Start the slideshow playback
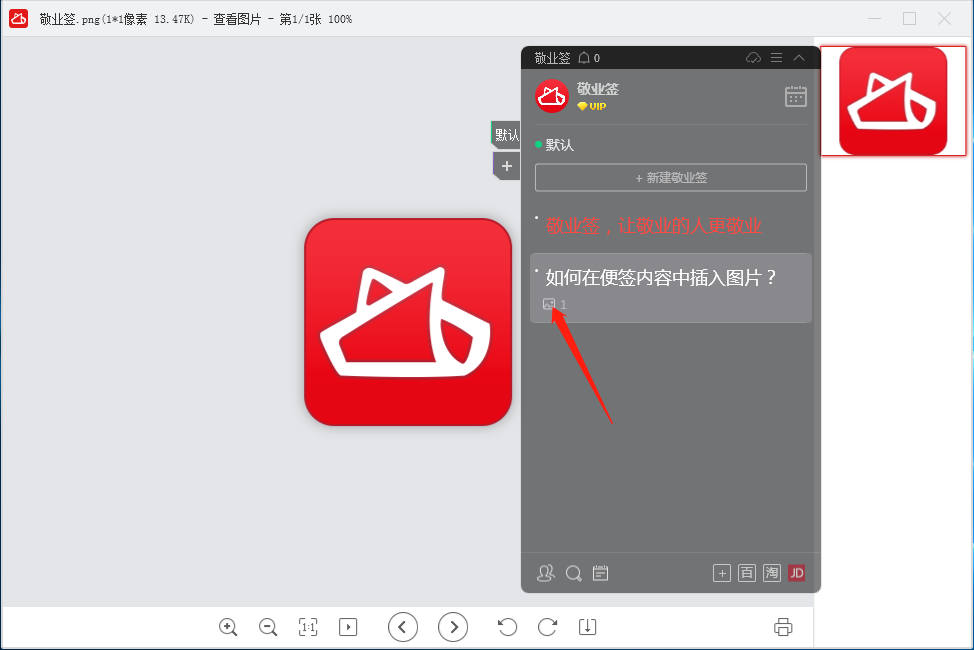Image resolution: width=974 pixels, height=650 pixels. [348, 627]
